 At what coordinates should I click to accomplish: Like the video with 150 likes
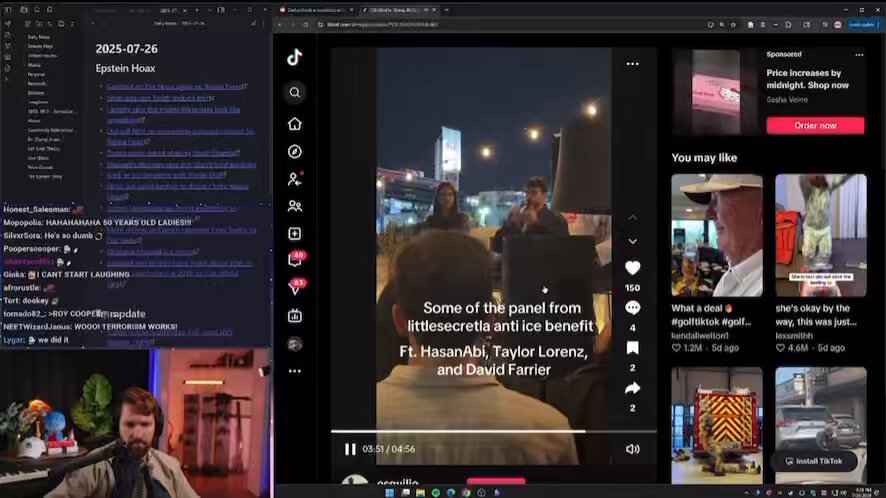click(x=632, y=268)
